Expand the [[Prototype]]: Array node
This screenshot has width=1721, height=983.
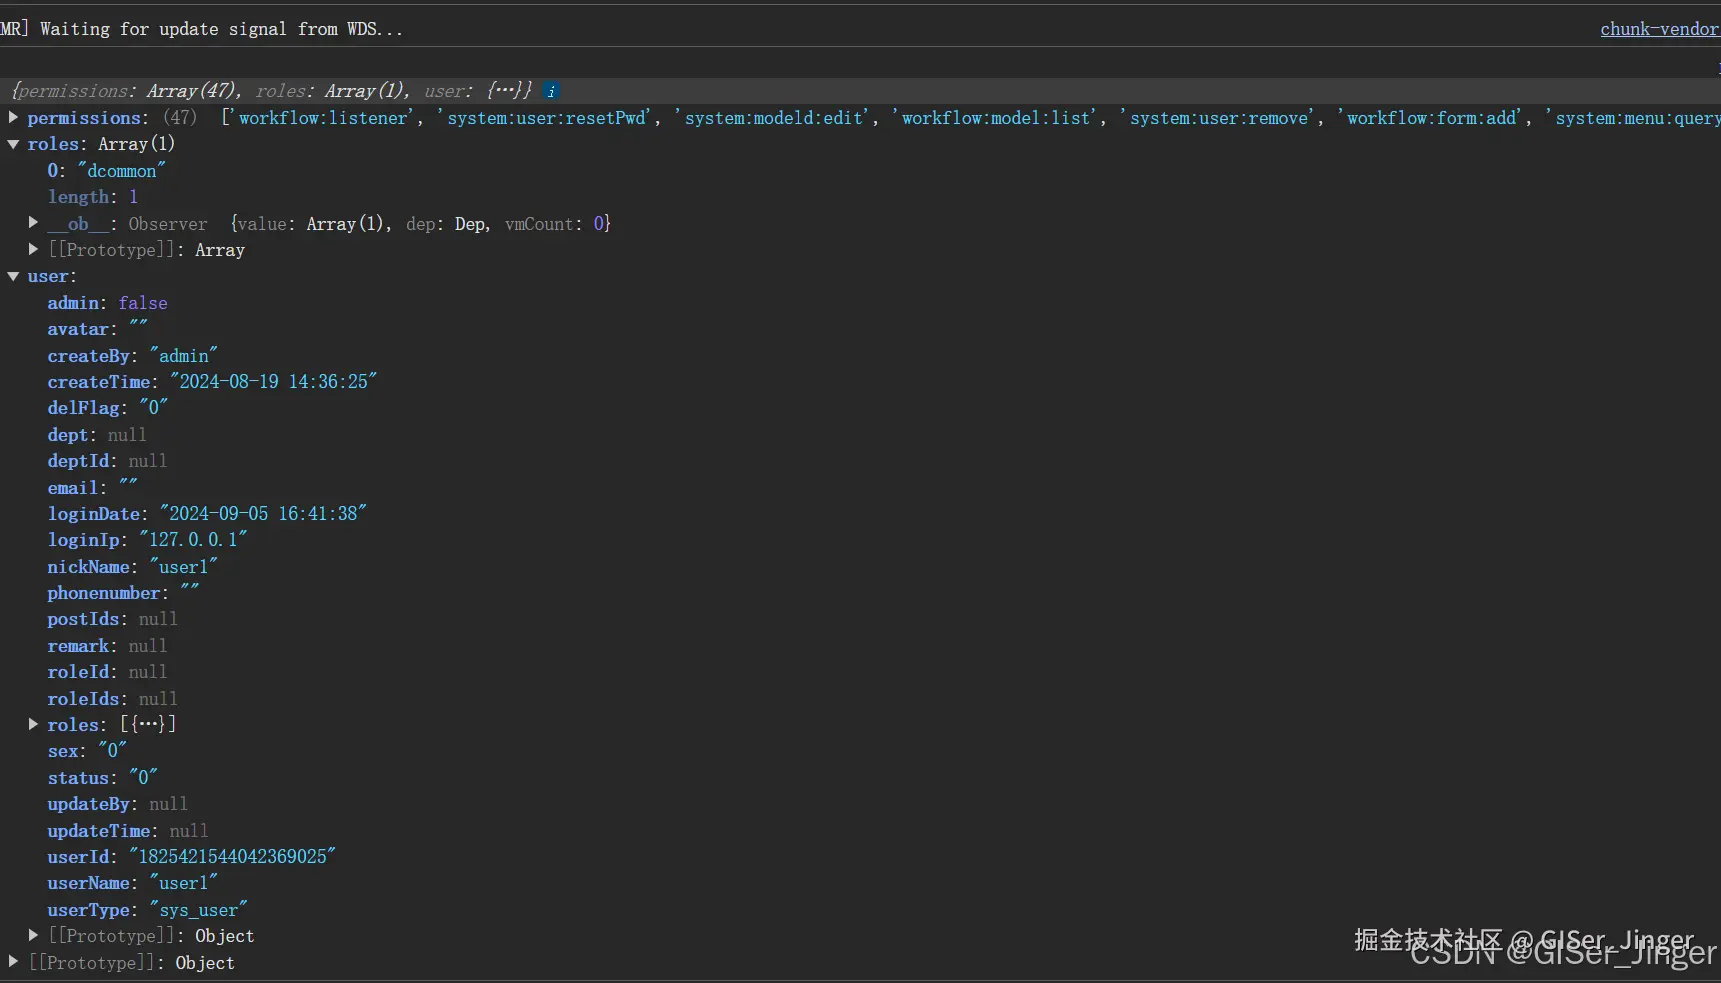point(33,249)
